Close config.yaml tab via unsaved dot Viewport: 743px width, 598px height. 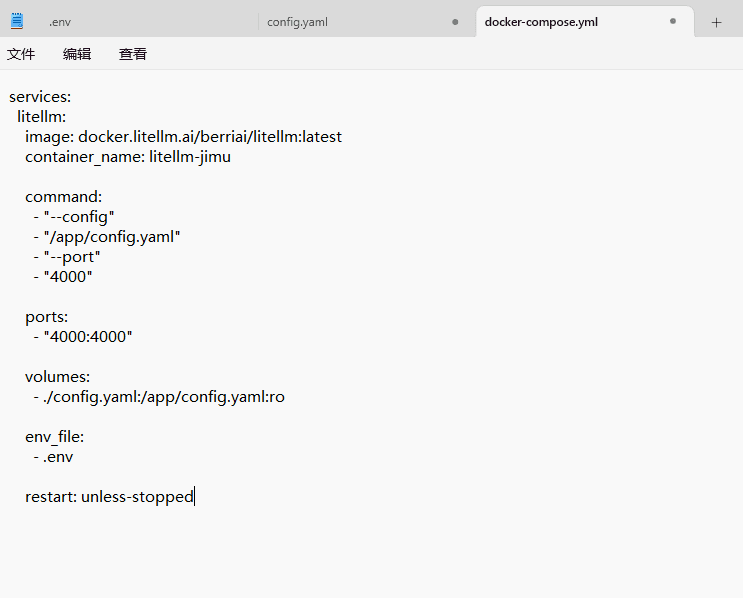click(x=455, y=22)
